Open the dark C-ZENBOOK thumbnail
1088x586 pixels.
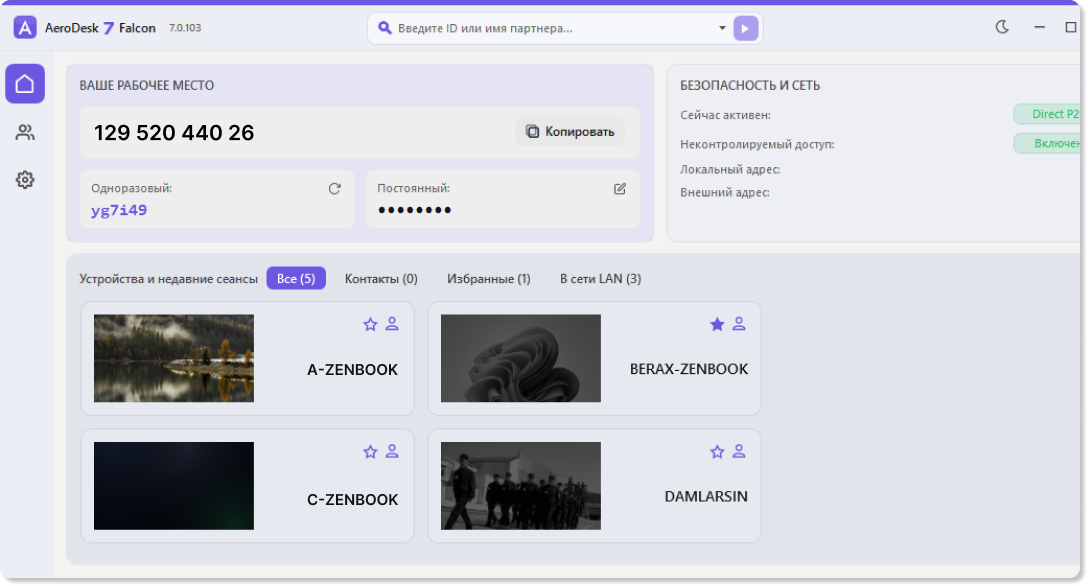point(174,486)
